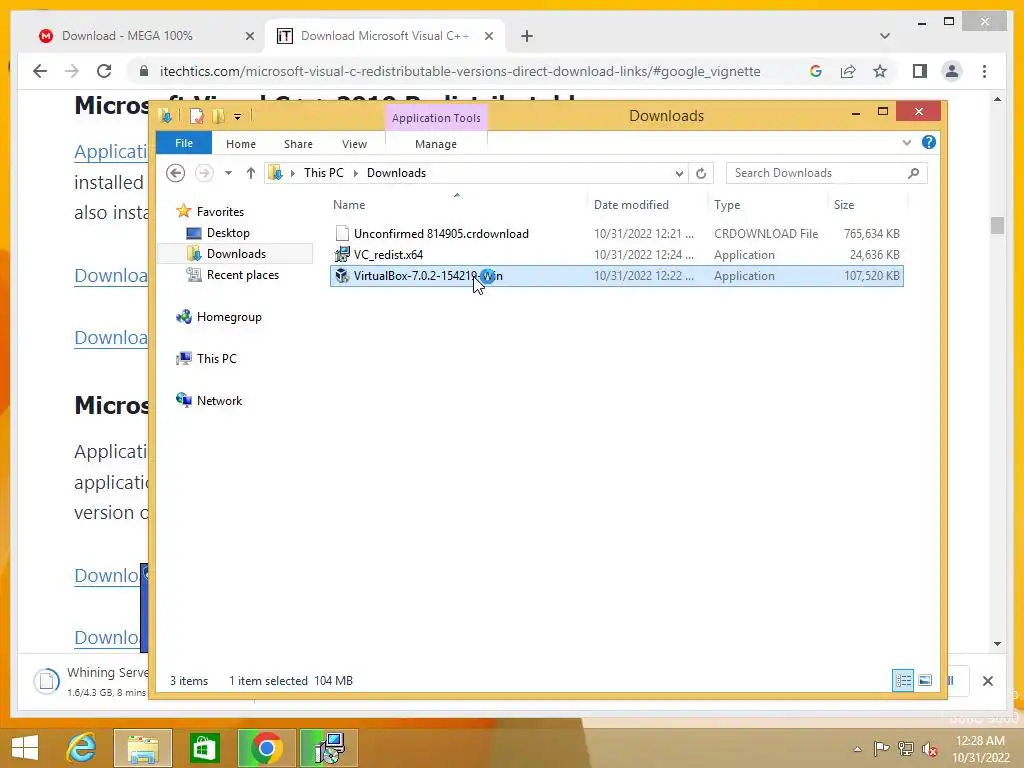1024x768 pixels.
Task: Close the Microsoft Visual C++ tab
Action: [488, 36]
